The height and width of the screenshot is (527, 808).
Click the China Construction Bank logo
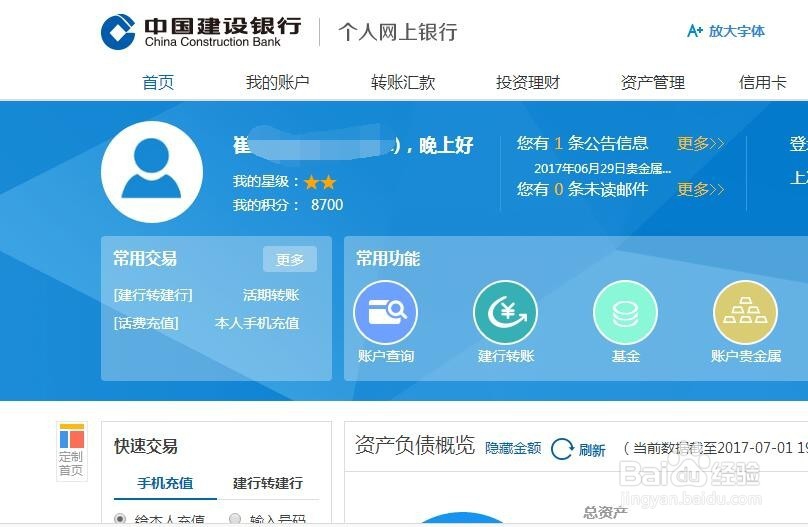201,32
